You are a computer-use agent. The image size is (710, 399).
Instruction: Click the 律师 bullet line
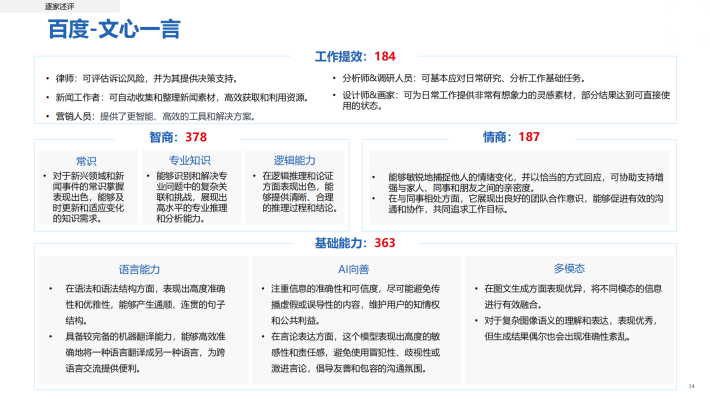pos(147,79)
